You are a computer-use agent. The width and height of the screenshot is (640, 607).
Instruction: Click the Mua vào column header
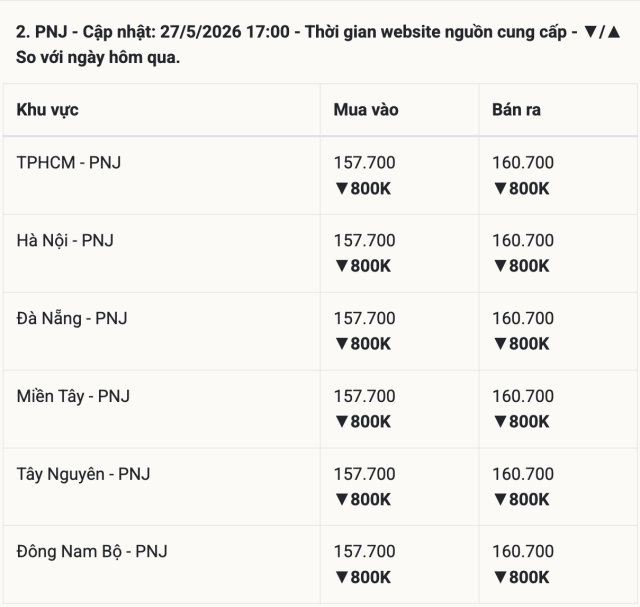click(366, 110)
